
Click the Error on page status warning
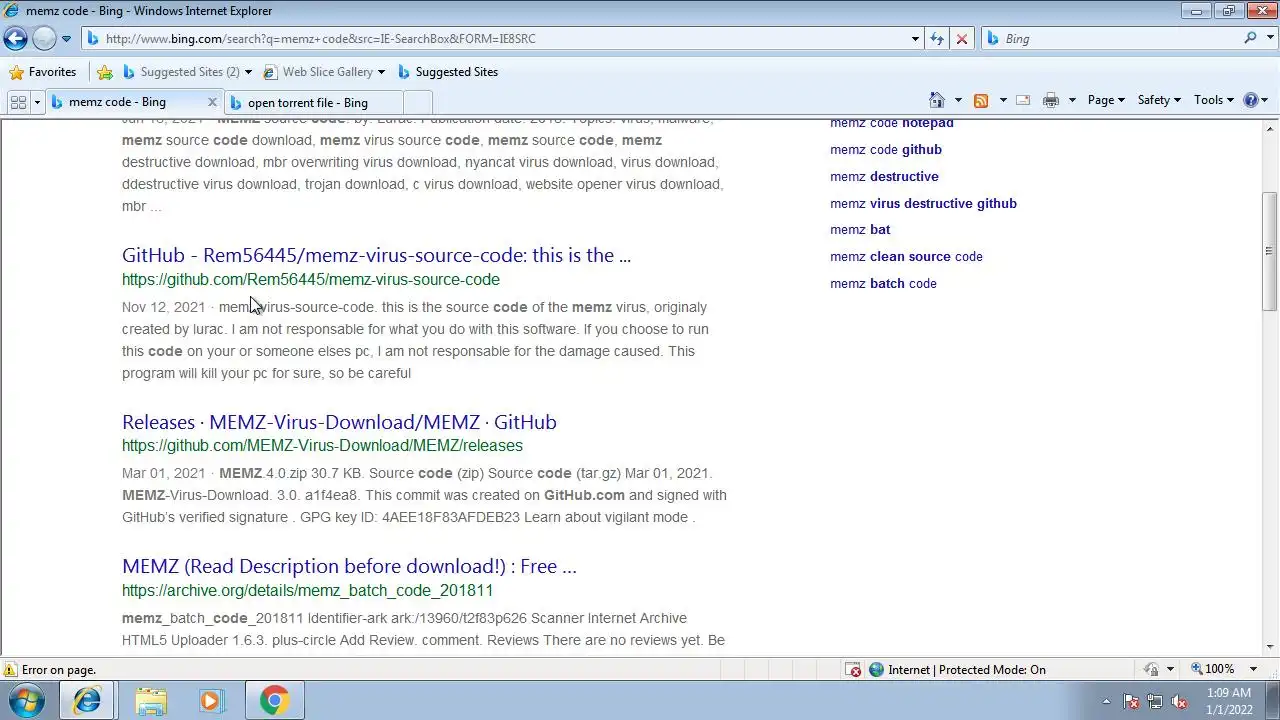(50, 670)
